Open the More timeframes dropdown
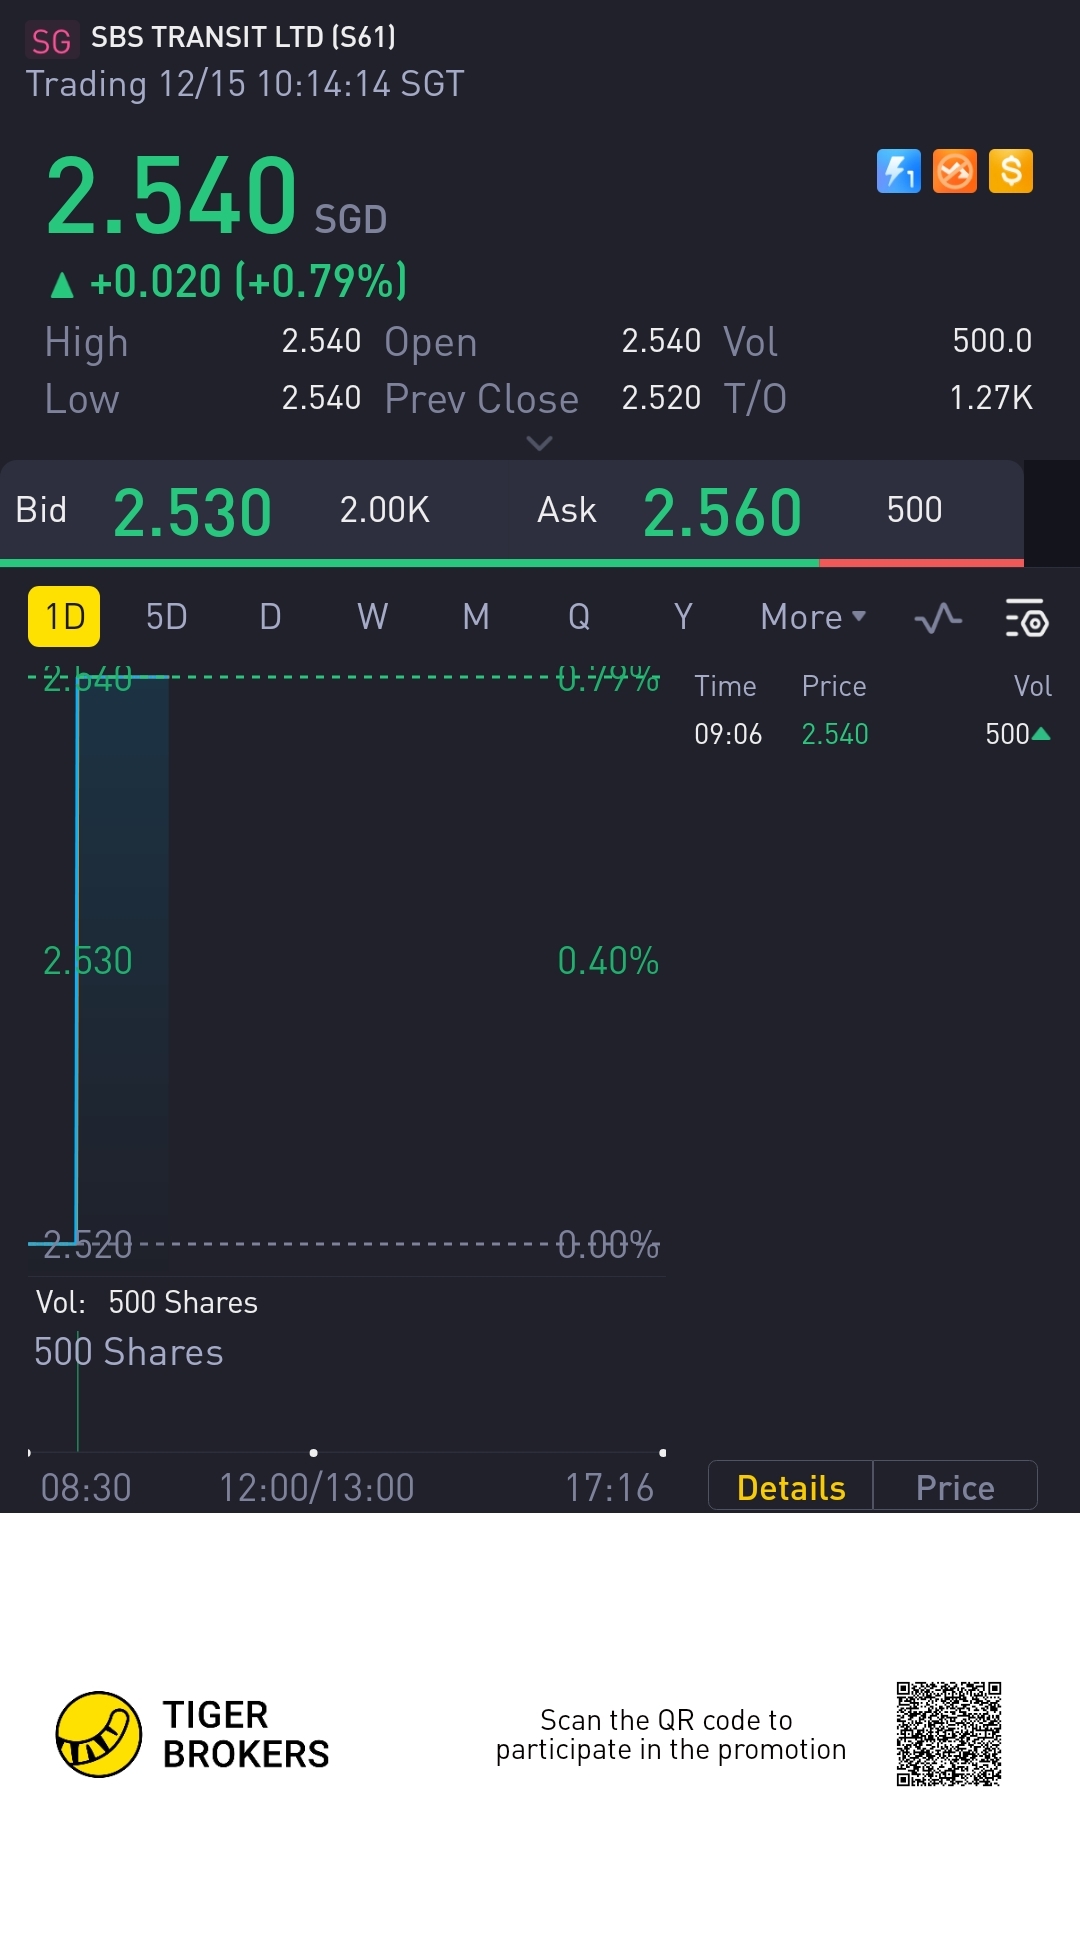Viewport: 1080px width, 1956px height. tap(812, 617)
